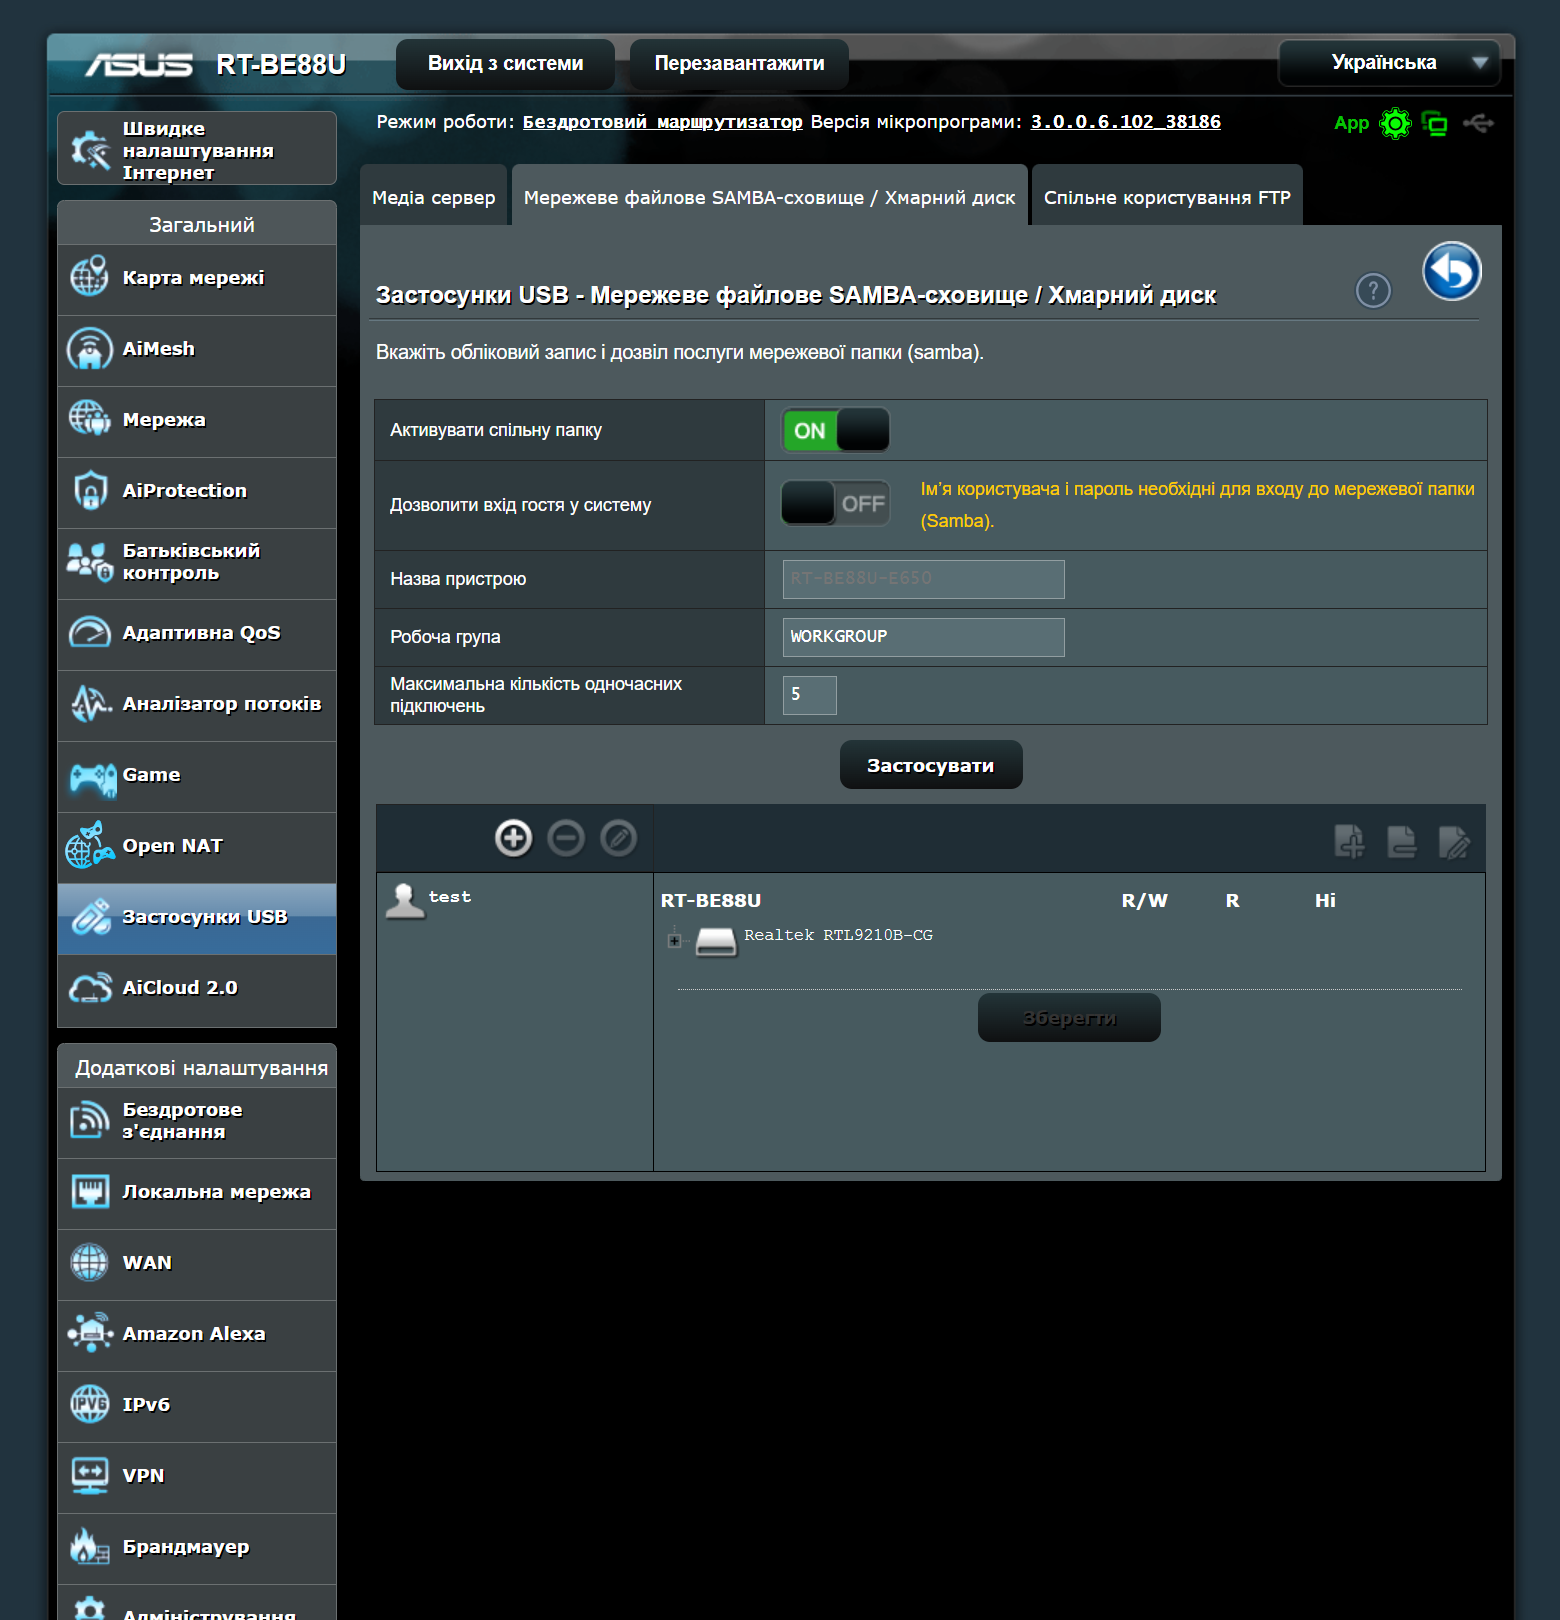Open the Українська language dropdown
This screenshot has width=1560, height=1620.
1389,63
